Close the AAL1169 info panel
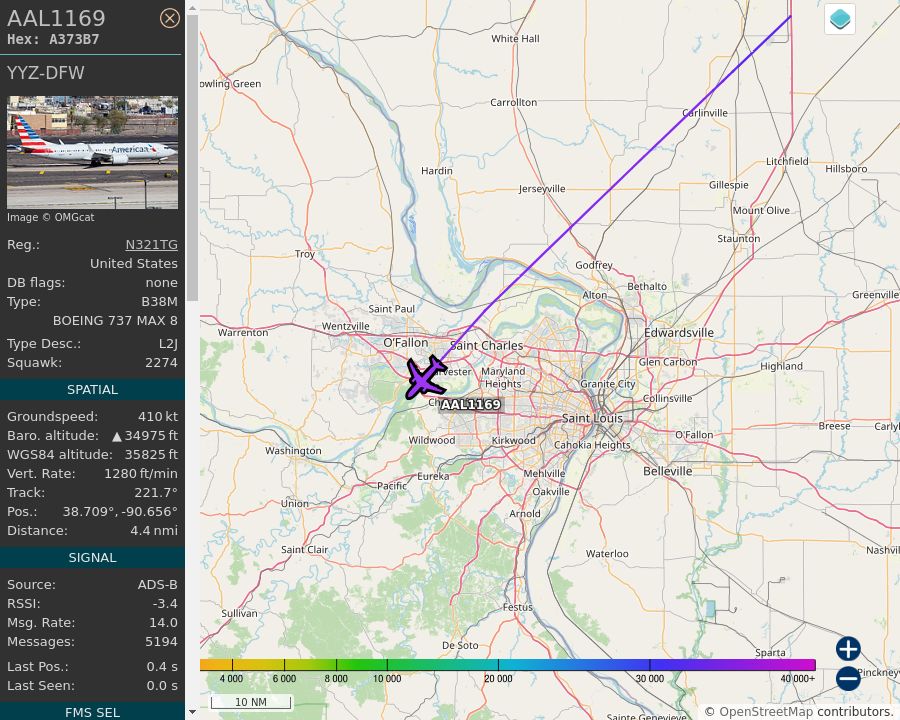The height and width of the screenshot is (720, 900). pyautogui.click(x=169, y=18)
